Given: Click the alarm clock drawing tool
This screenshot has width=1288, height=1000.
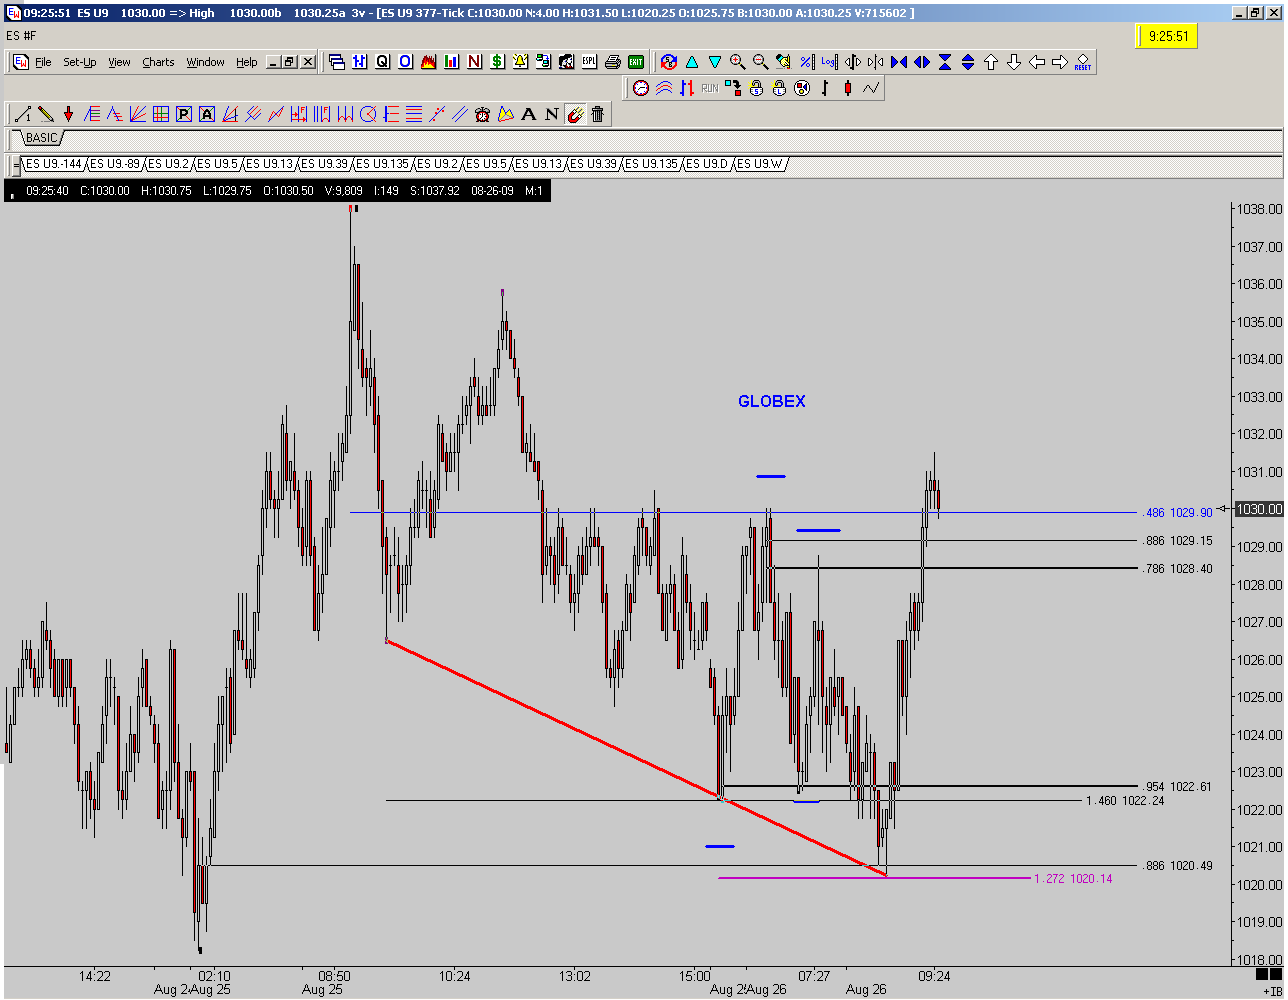Looking at the screenshot, I should (483, 114).
